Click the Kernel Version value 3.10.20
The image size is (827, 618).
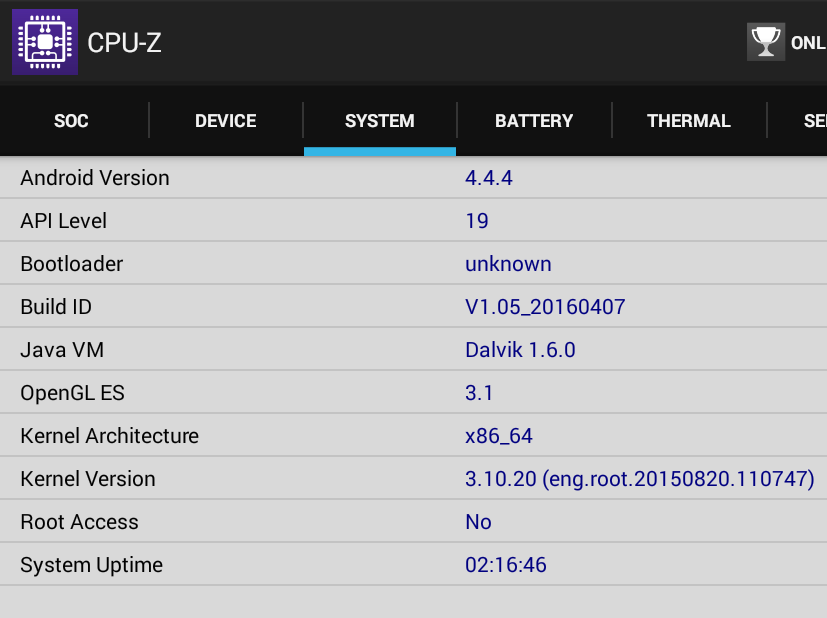pos(640,479)
